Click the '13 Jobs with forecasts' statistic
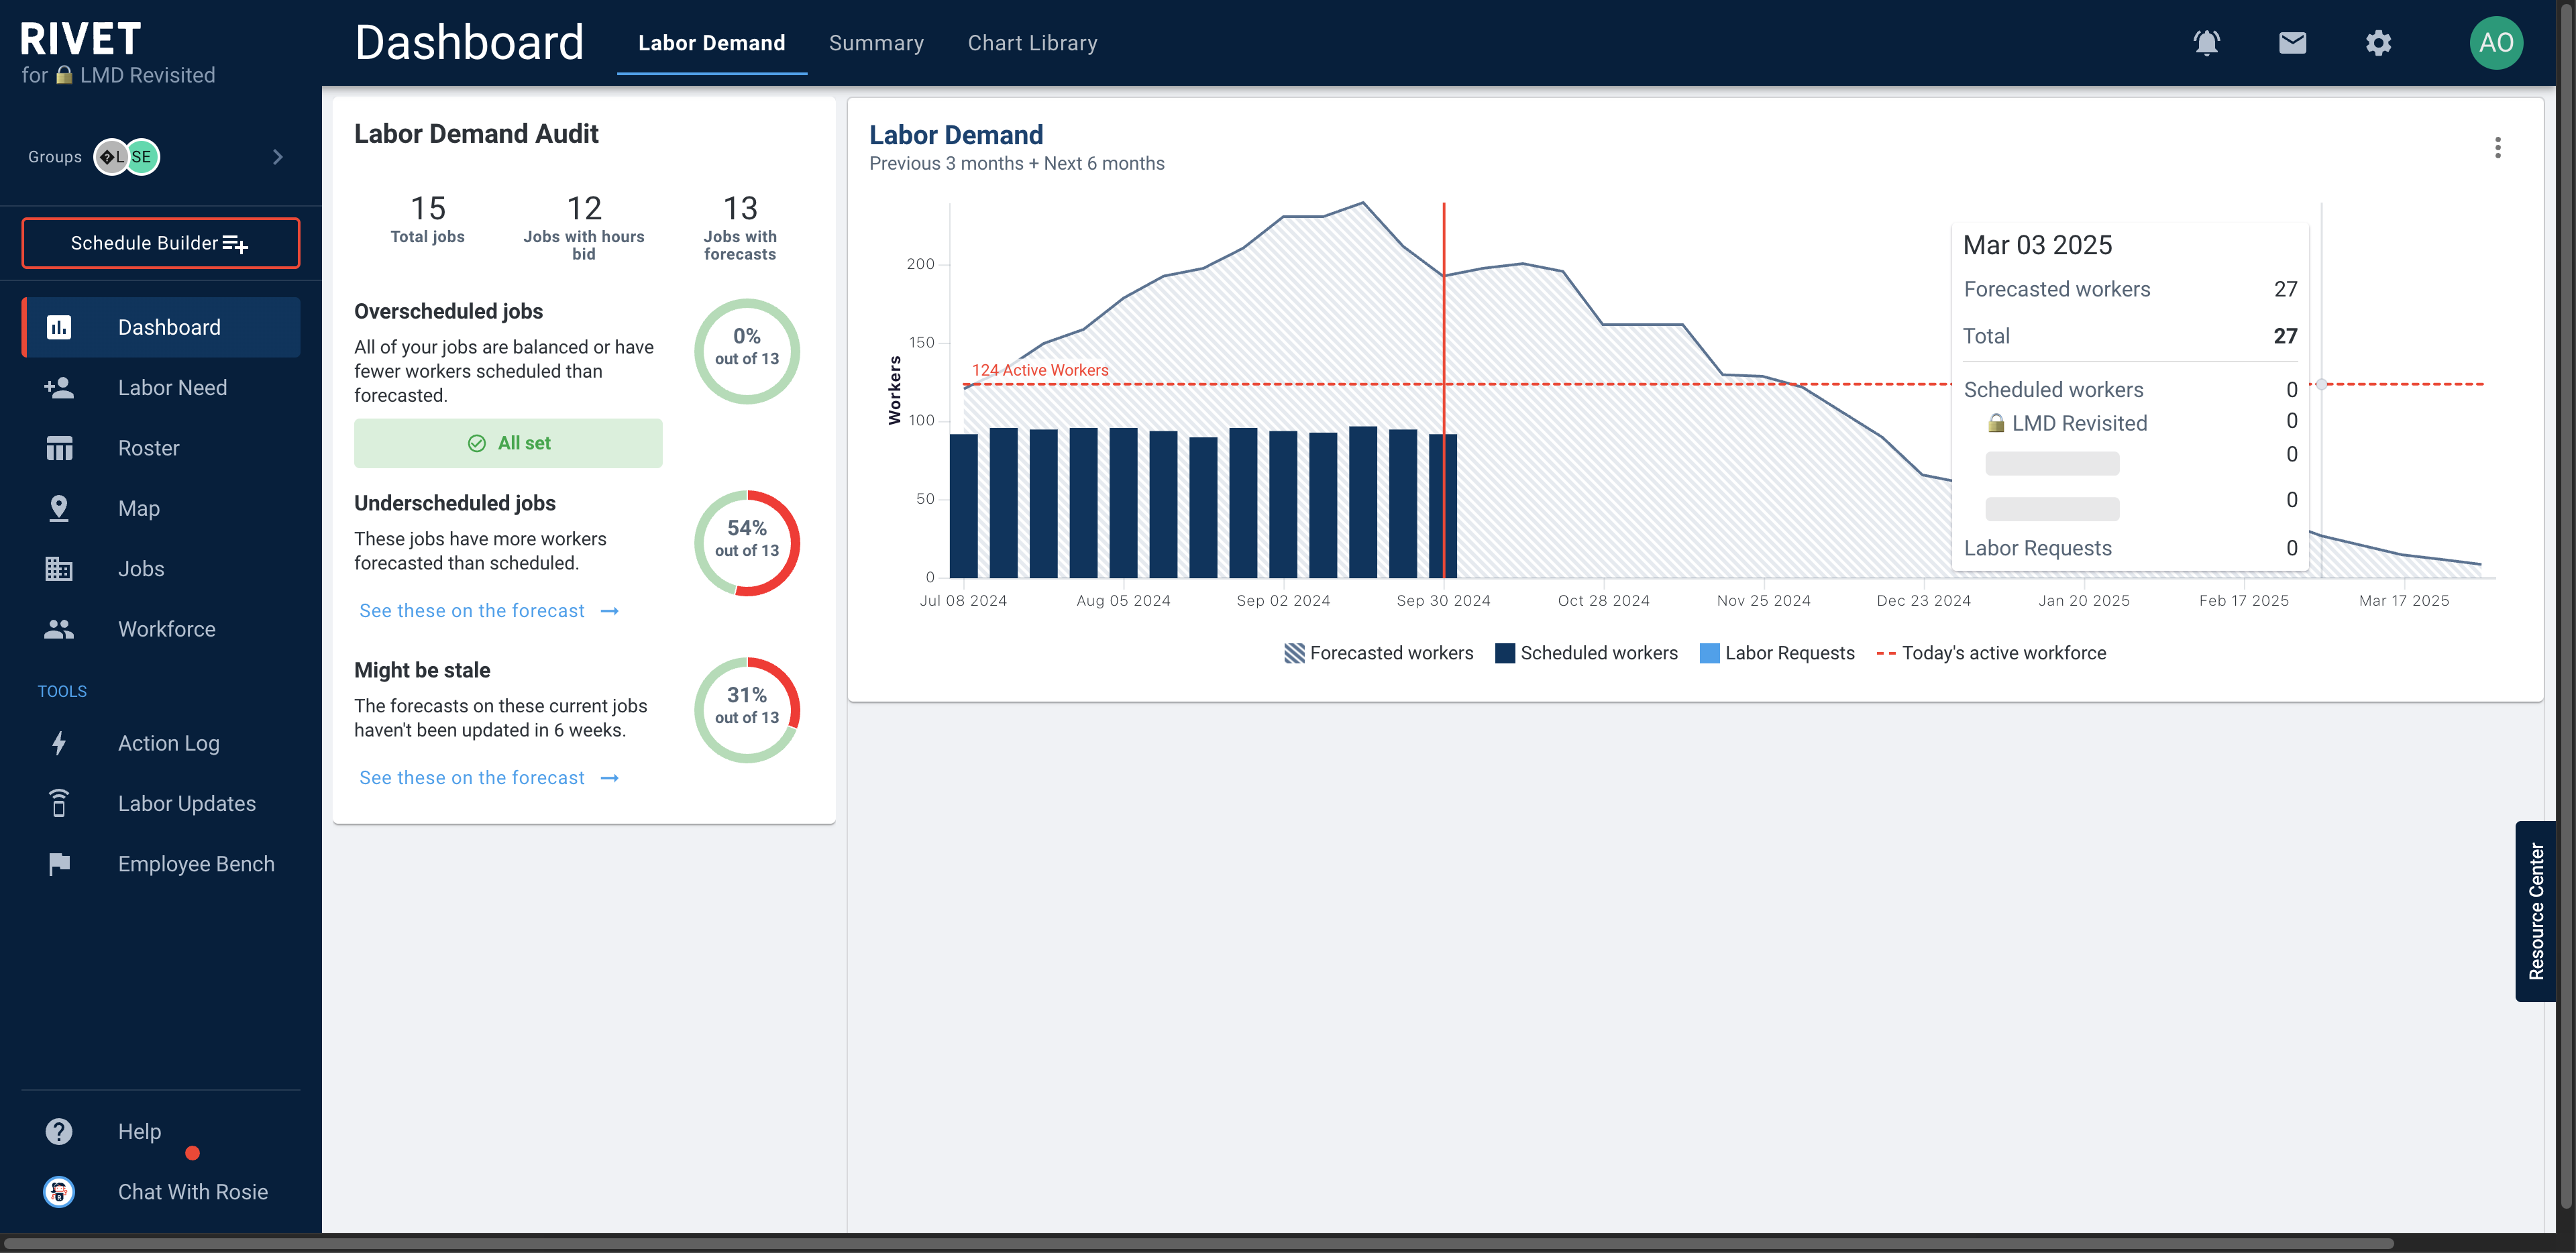This screenshot has height=1253, width=2576. coord(740,227)
